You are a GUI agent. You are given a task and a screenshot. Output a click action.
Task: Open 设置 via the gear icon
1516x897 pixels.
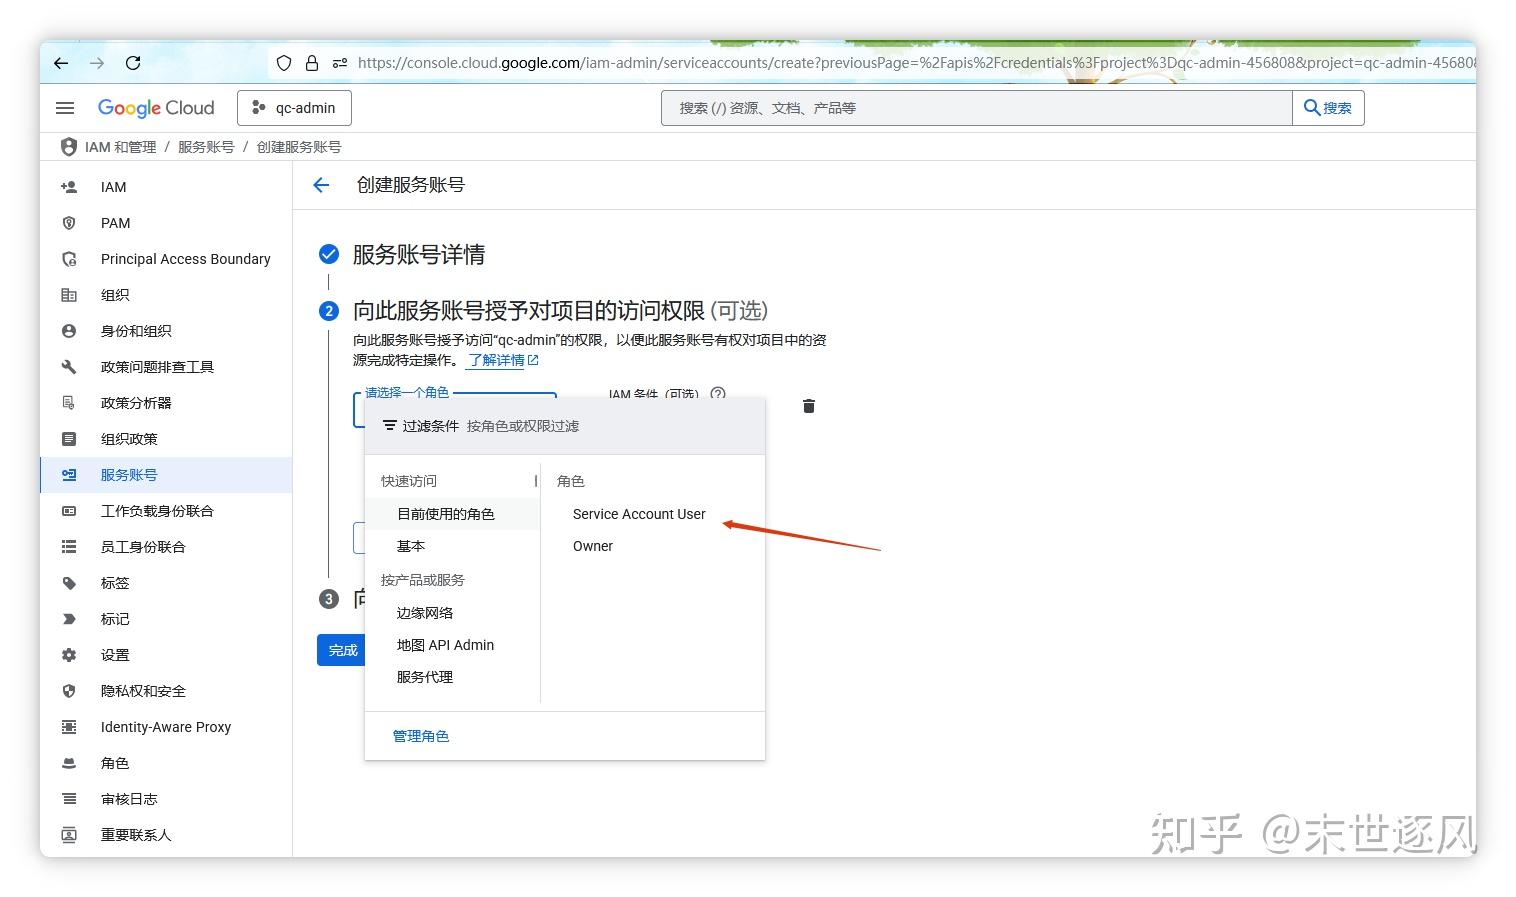115,655
